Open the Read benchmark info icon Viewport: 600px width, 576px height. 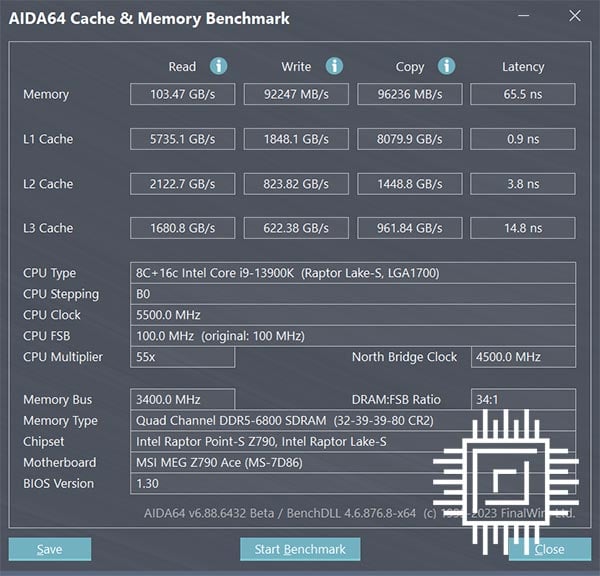click(218, 66)
